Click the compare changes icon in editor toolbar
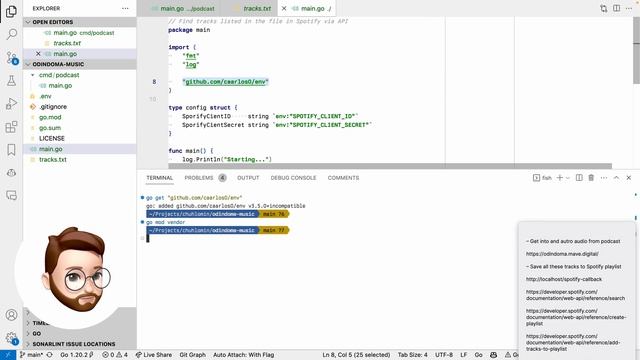 [603, 8]
